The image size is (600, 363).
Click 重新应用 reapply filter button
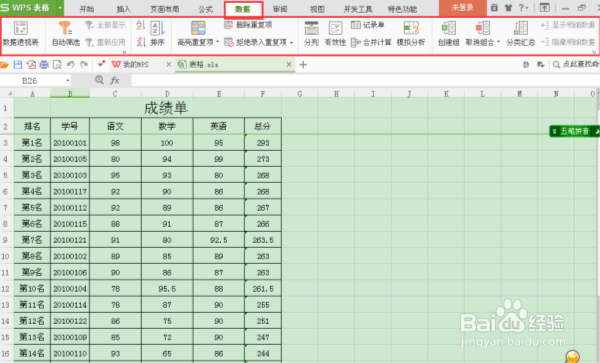point(105,42)
